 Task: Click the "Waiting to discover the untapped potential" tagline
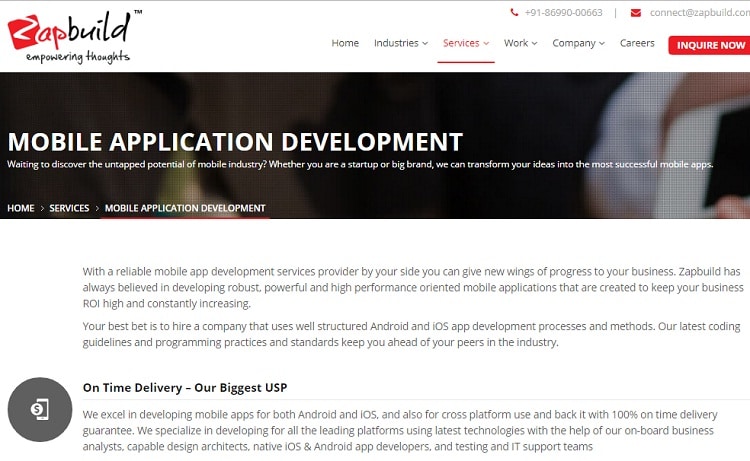coord(360,165)
